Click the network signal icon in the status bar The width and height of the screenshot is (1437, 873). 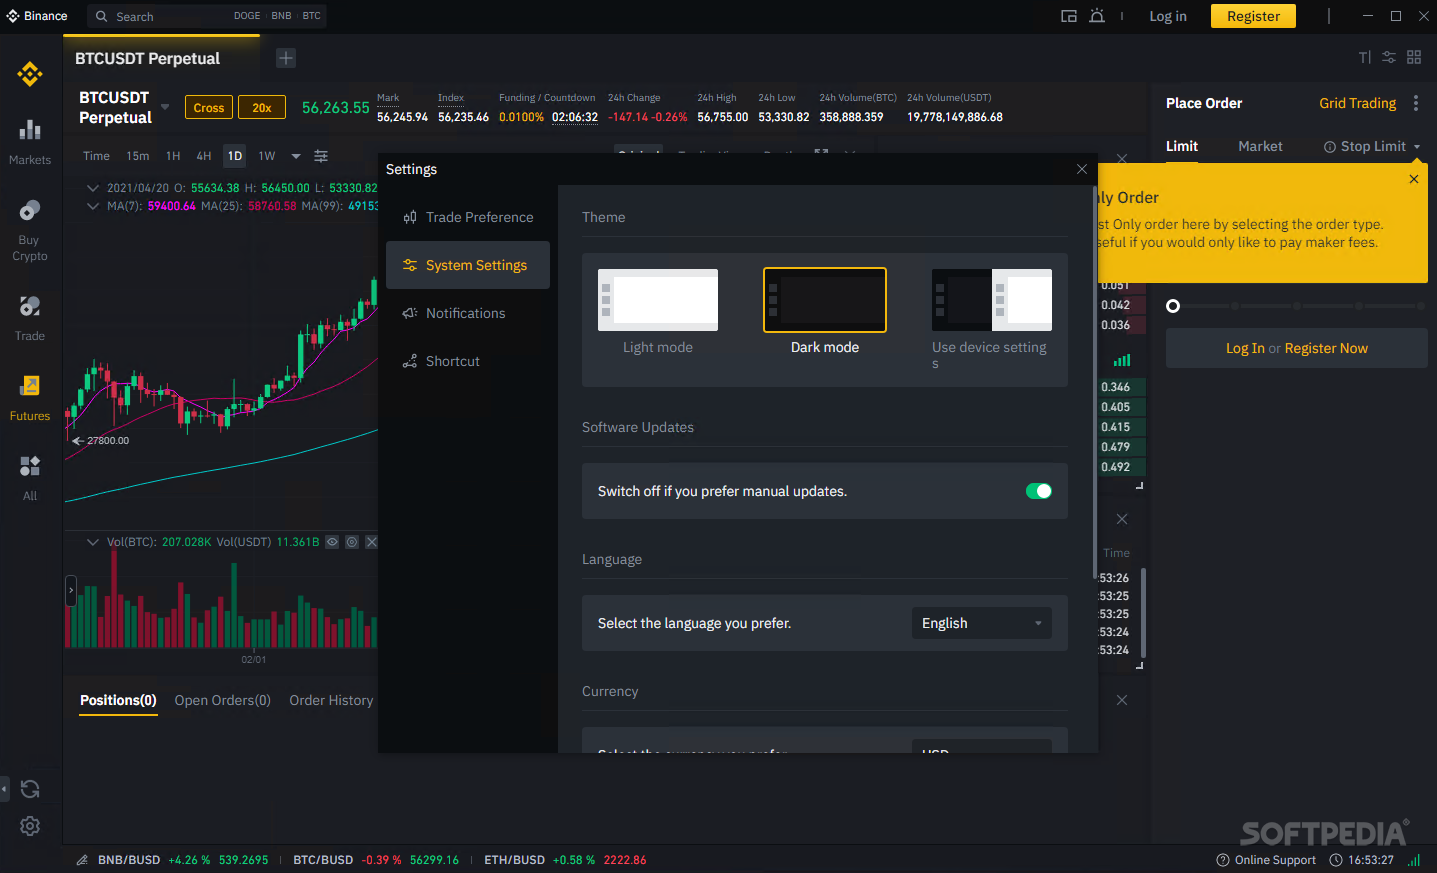pyautogui.click(x=1414, y=860)
